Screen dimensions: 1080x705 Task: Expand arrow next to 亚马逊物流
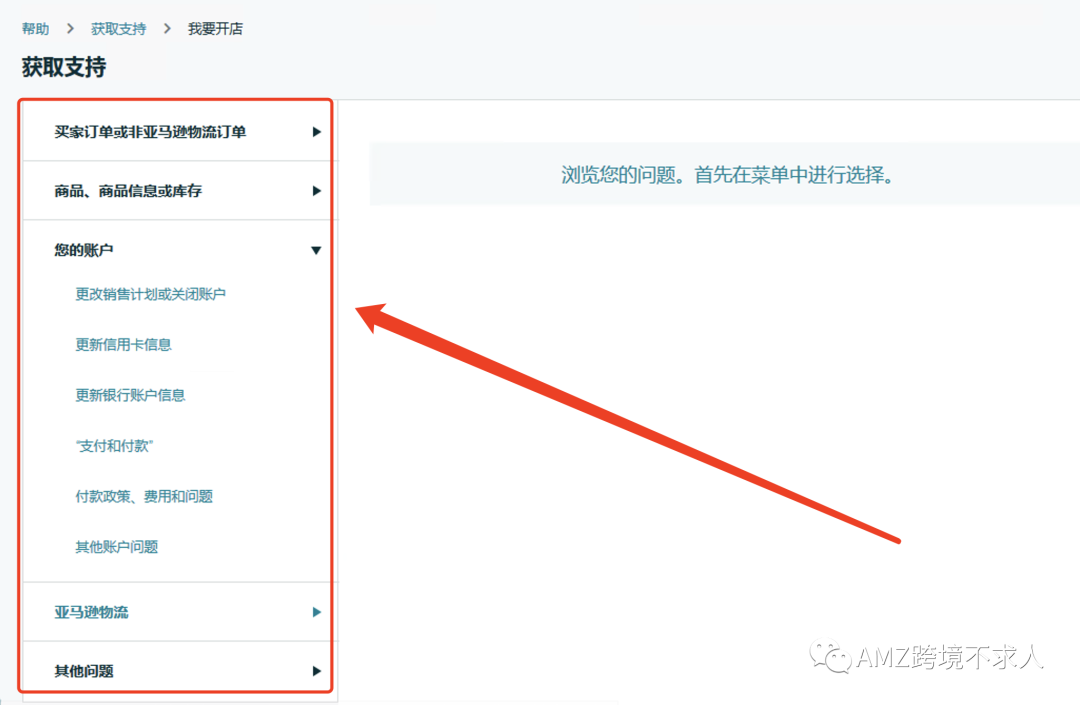click(x=316, y=612)
